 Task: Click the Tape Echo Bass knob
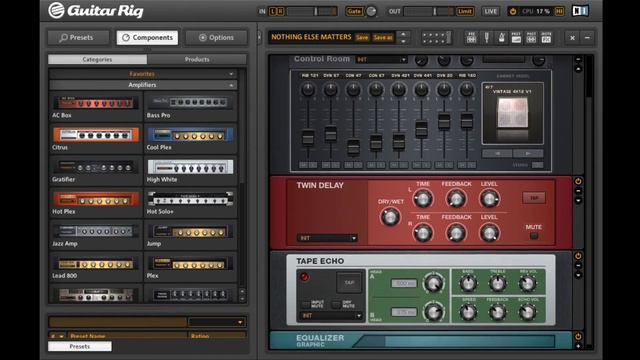(x=468, y=283)
